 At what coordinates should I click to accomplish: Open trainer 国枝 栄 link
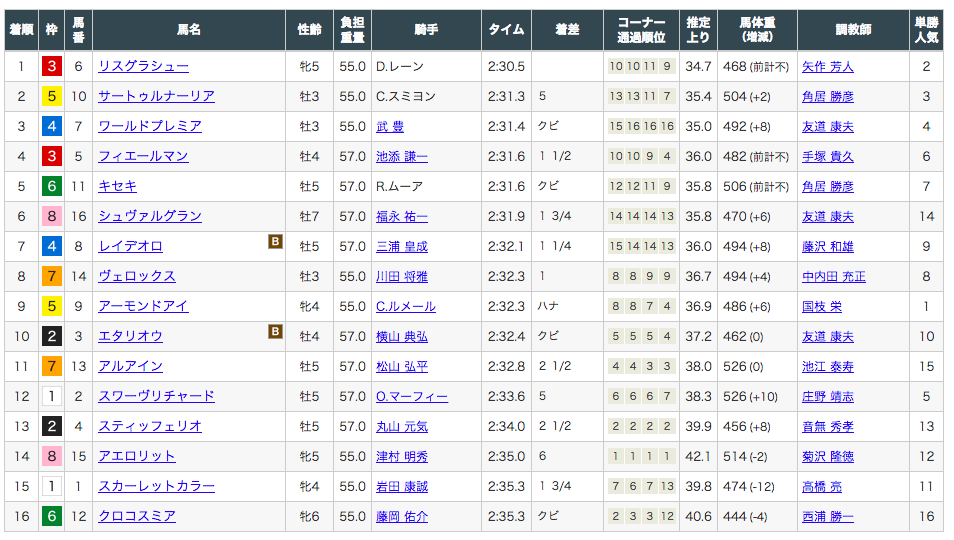[822, 306]
